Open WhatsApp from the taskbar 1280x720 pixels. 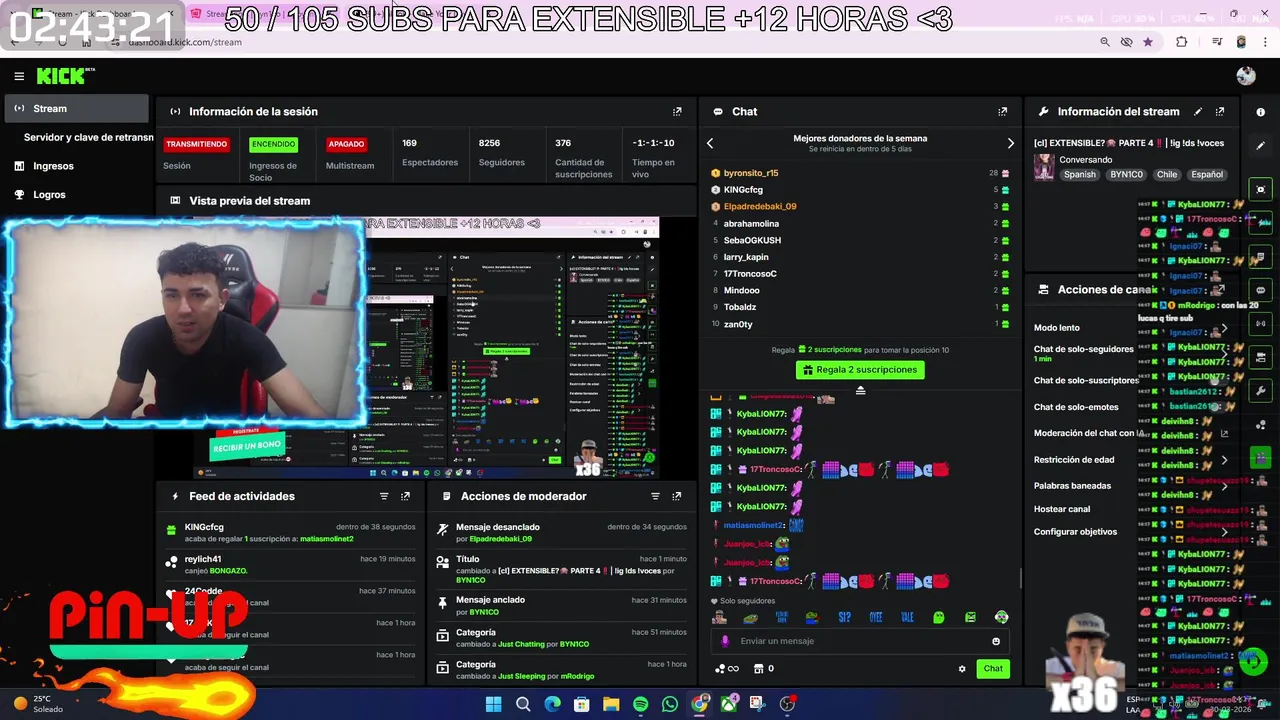[x=669, y=704]
